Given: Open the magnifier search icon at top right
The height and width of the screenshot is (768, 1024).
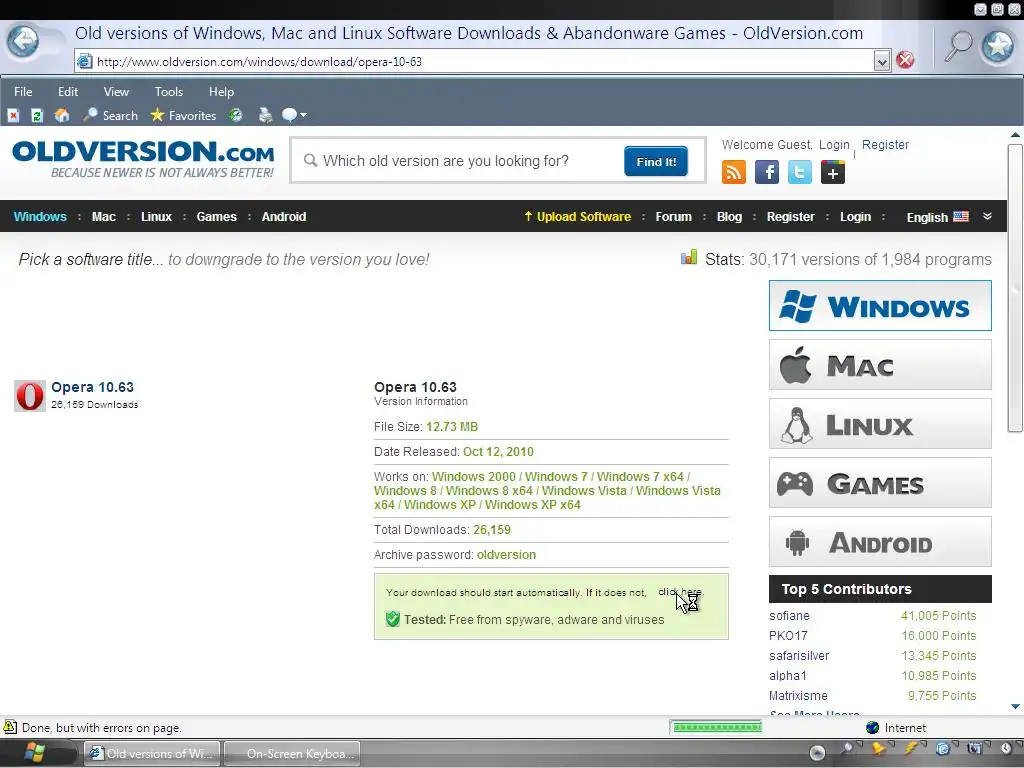Looking at the screenshot, I should (958, 45).
